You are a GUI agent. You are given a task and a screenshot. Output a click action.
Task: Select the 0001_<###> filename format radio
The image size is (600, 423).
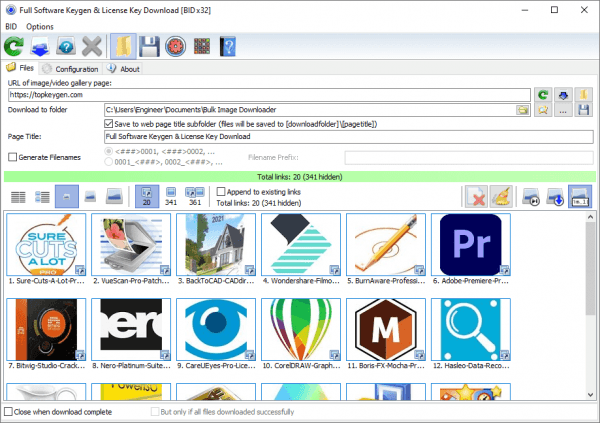click(x=109, y=162)
